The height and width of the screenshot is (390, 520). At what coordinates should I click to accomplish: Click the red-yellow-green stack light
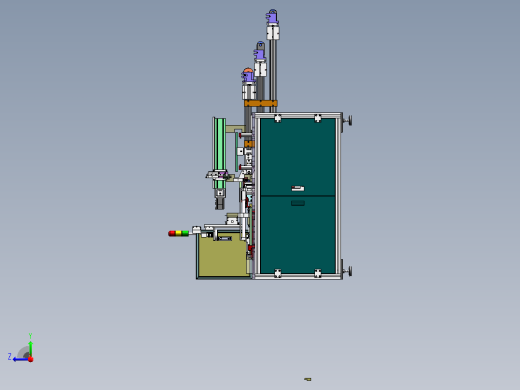178,233
